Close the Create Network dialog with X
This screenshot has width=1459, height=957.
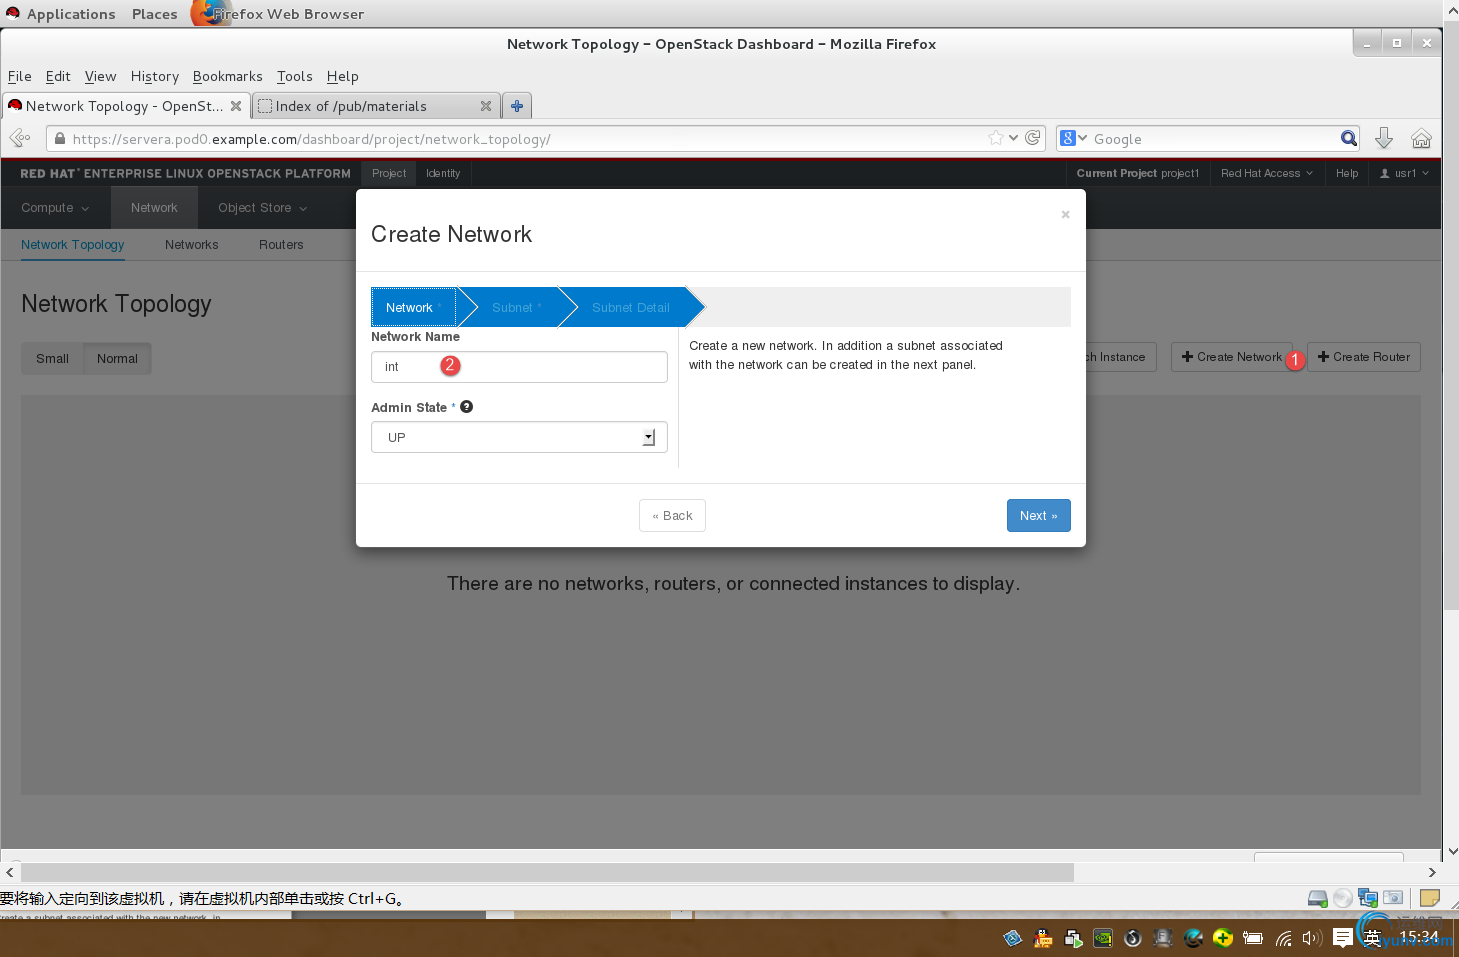(x=1065, y=214)
